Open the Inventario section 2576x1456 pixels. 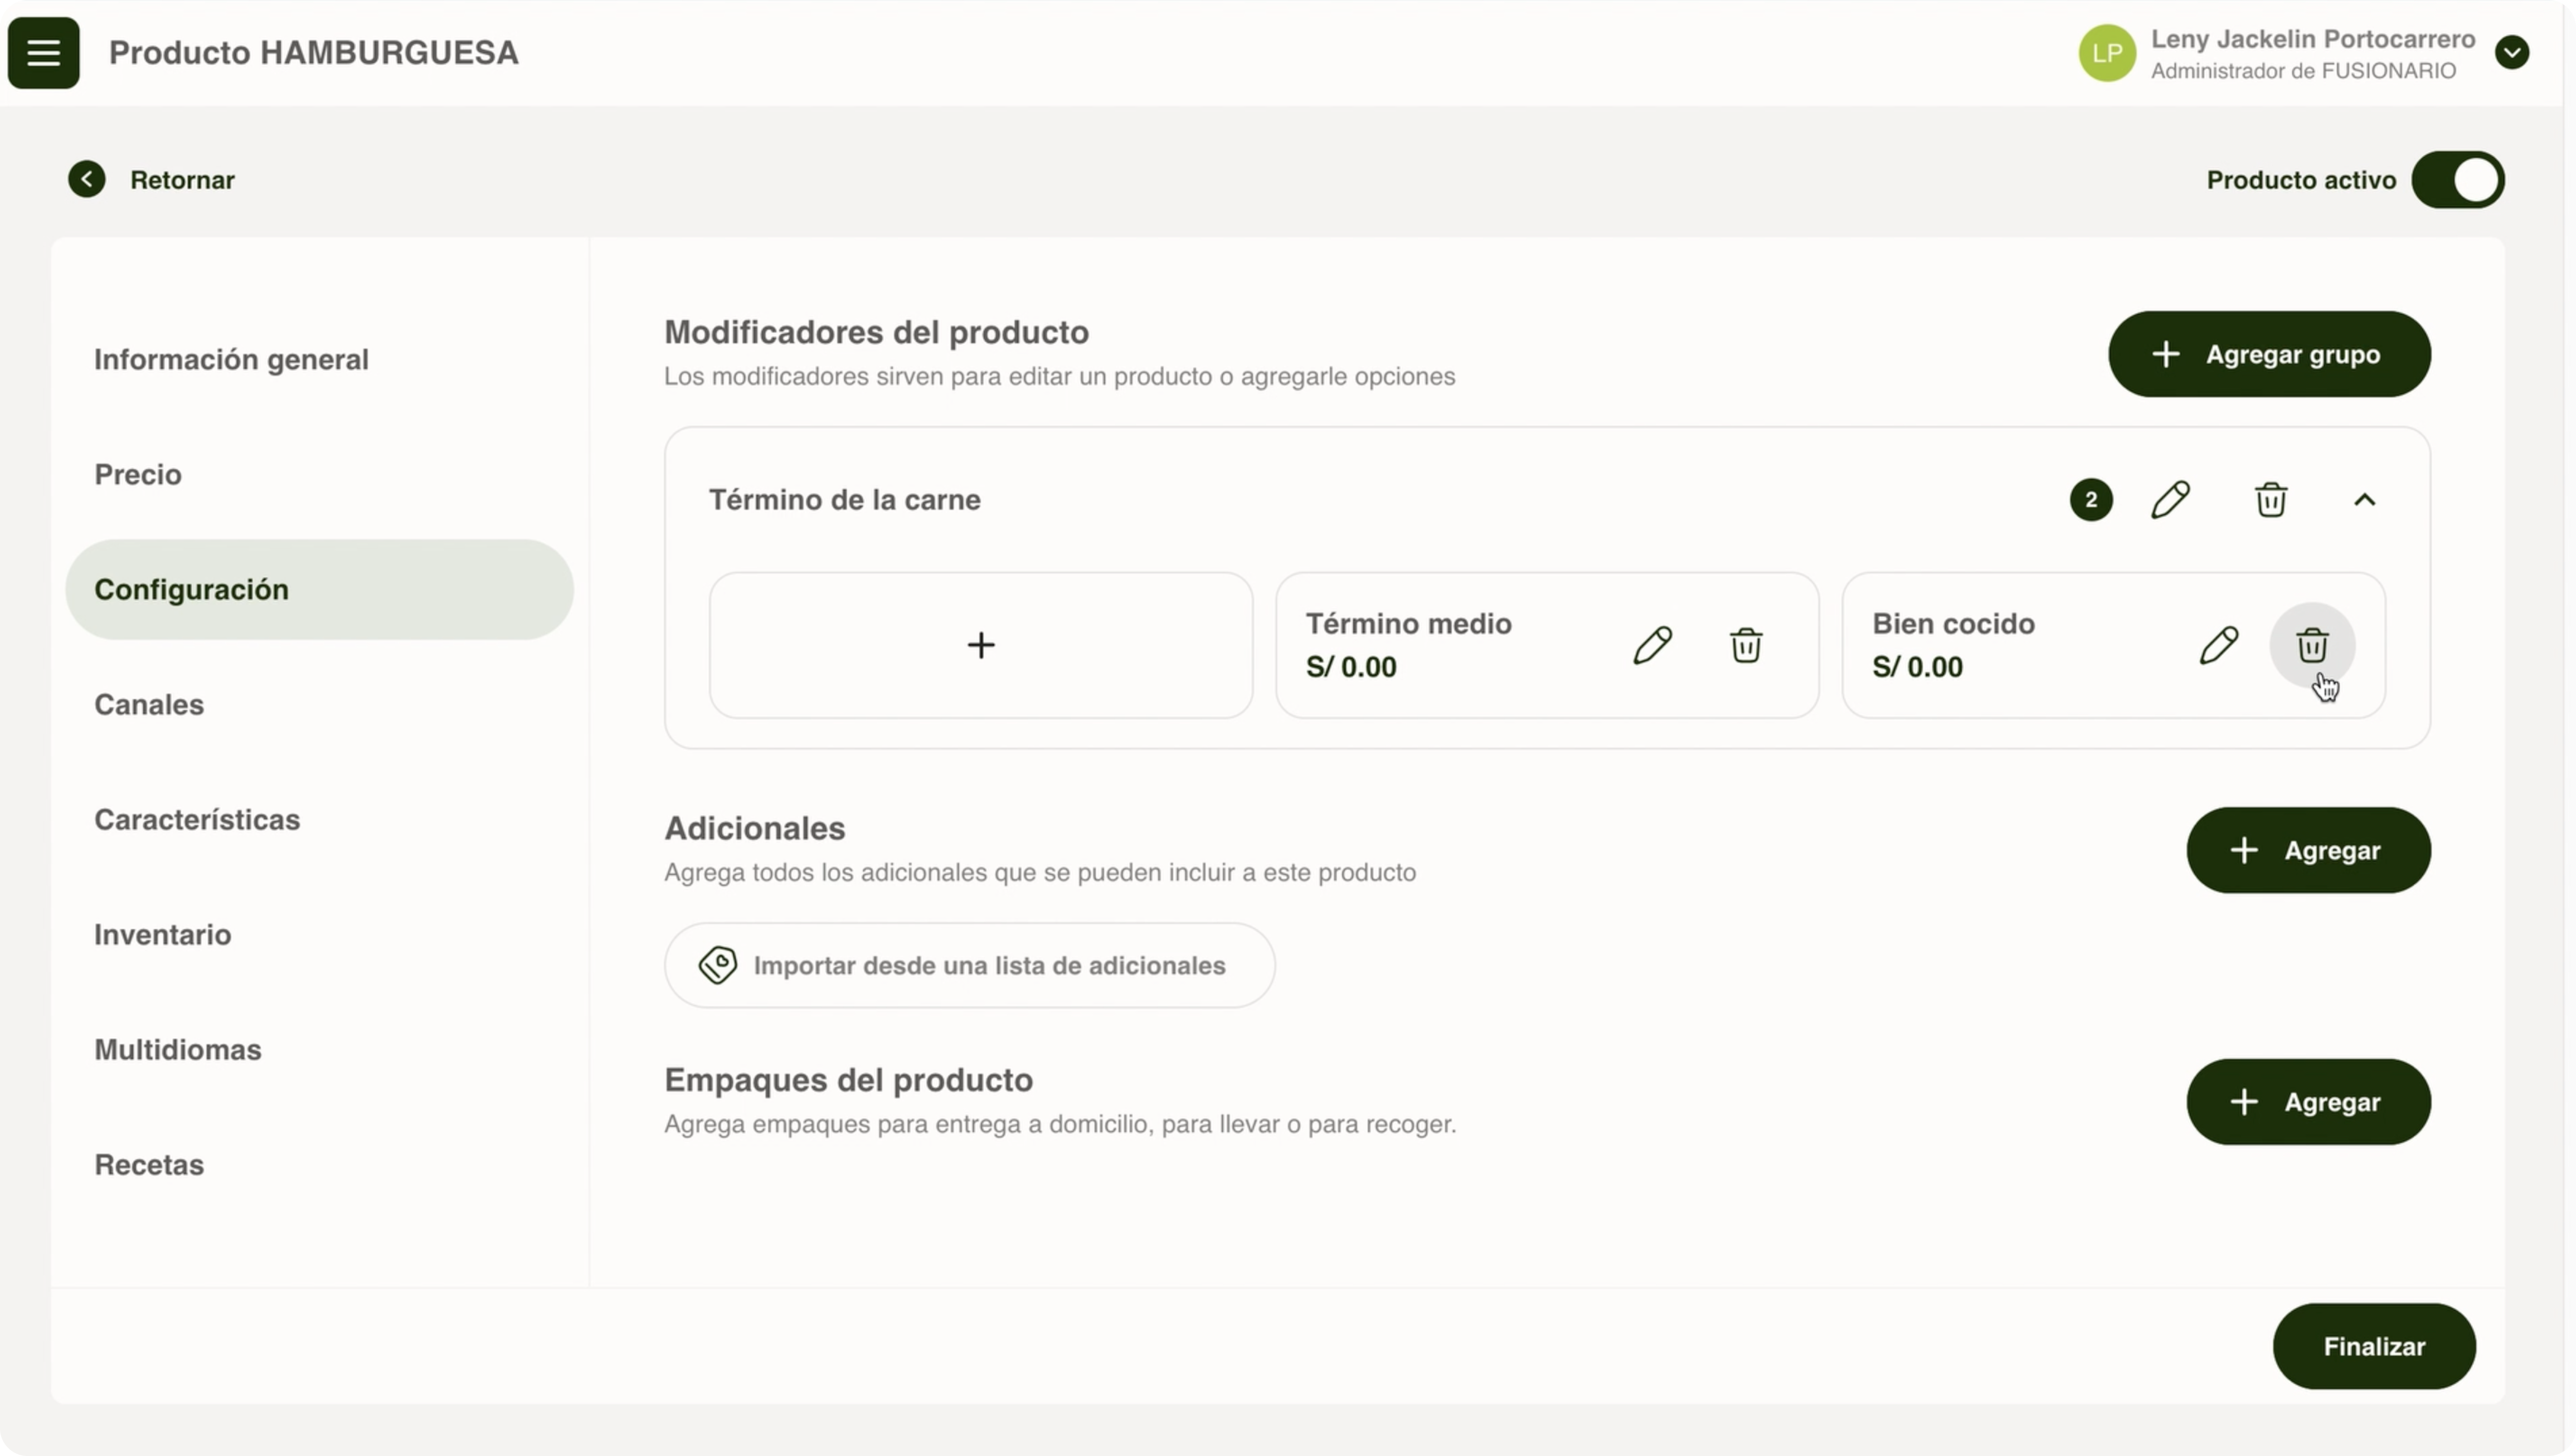[162, 934]
